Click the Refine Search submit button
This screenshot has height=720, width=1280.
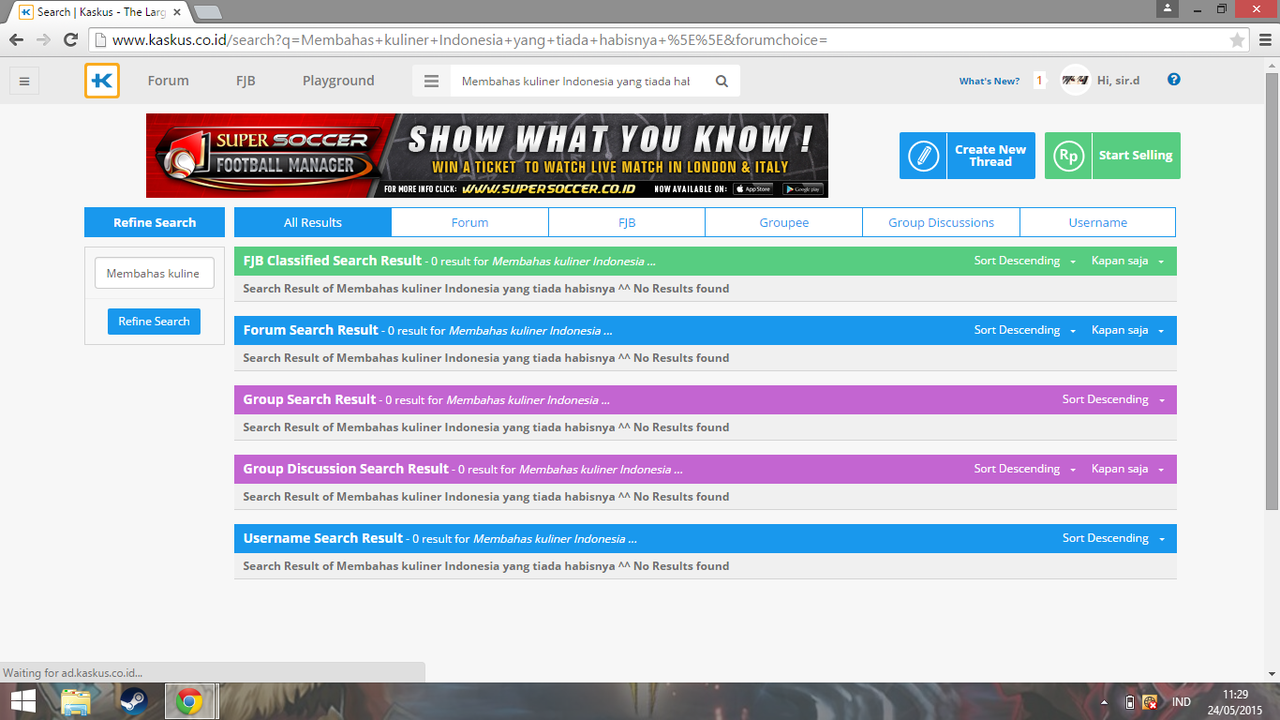click(154, 321)
